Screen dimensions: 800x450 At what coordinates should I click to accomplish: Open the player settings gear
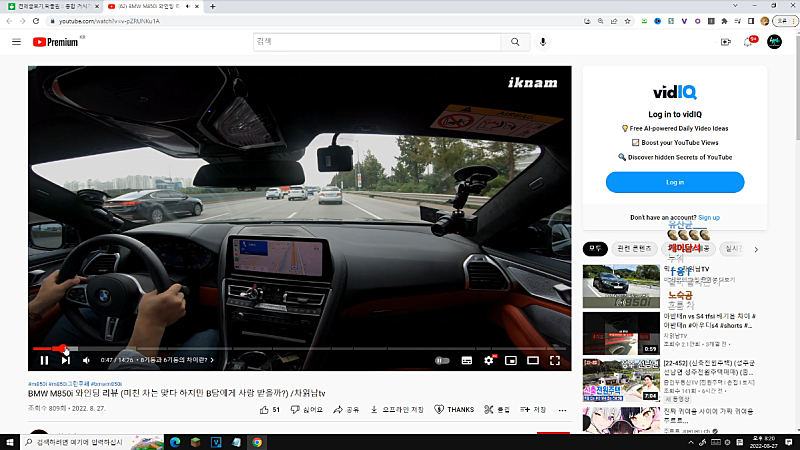[489, 360]
